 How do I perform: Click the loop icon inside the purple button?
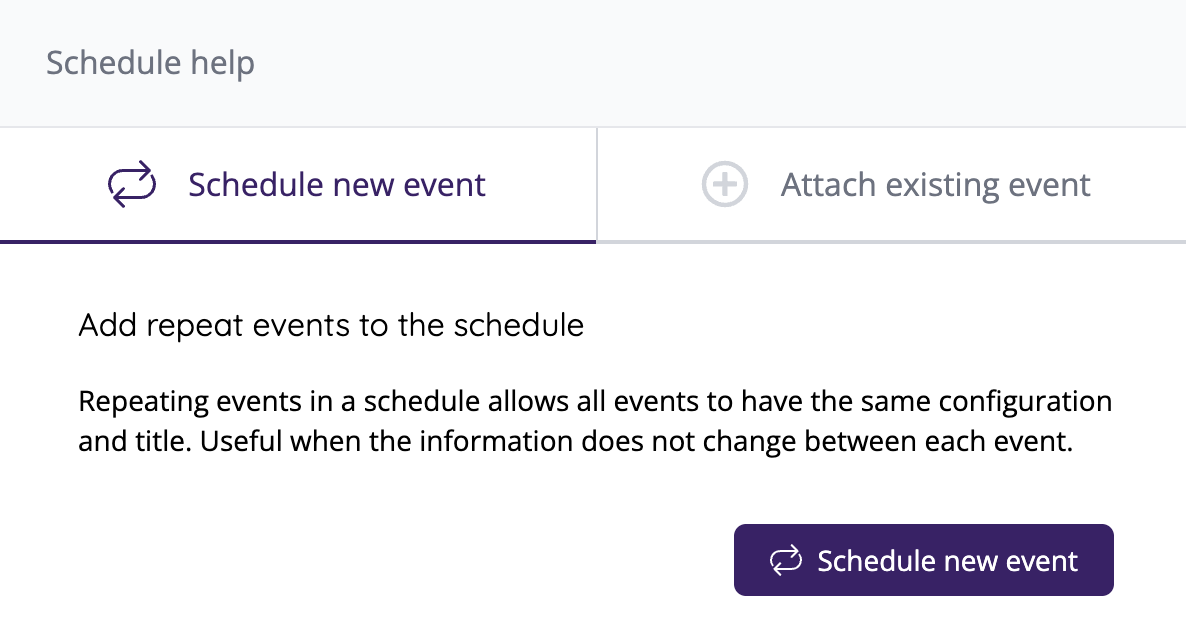786,560
